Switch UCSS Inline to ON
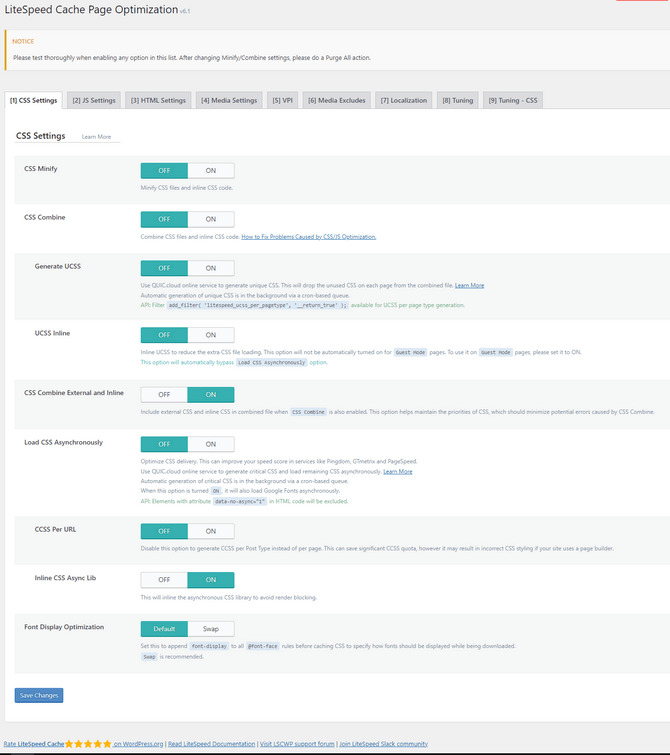The image size is (670, 755). 211,334
